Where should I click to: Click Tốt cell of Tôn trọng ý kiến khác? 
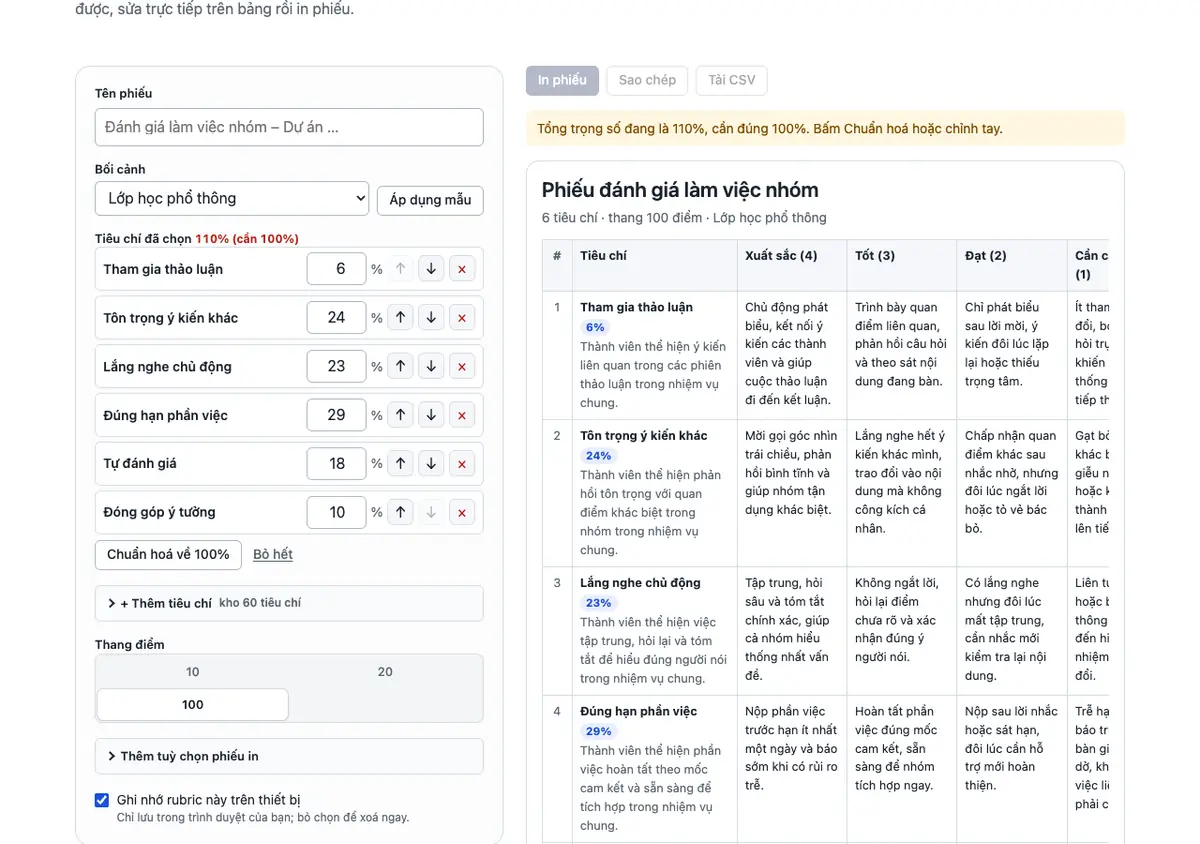coord(902,493)
